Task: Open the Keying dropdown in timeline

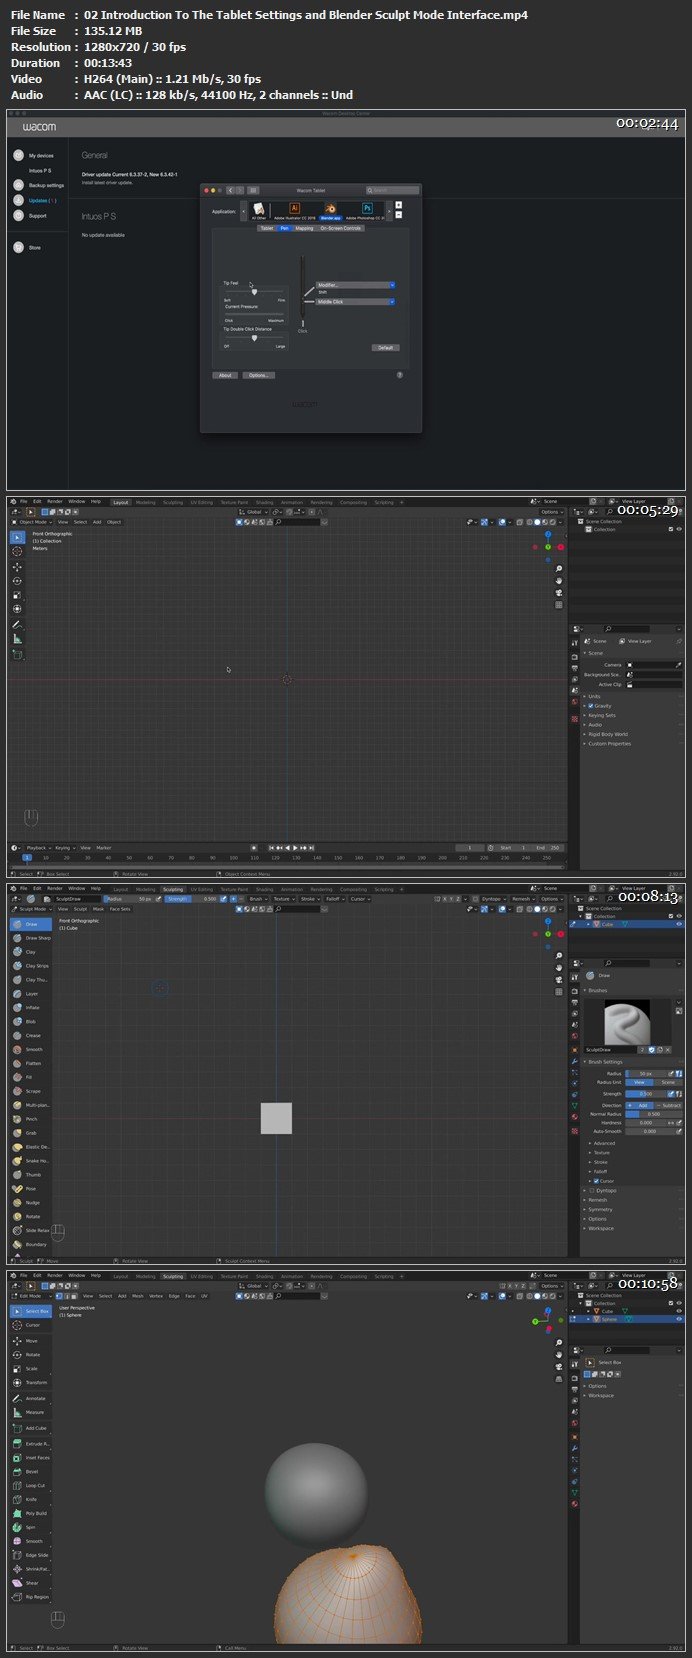Action: tap(64, 848)
